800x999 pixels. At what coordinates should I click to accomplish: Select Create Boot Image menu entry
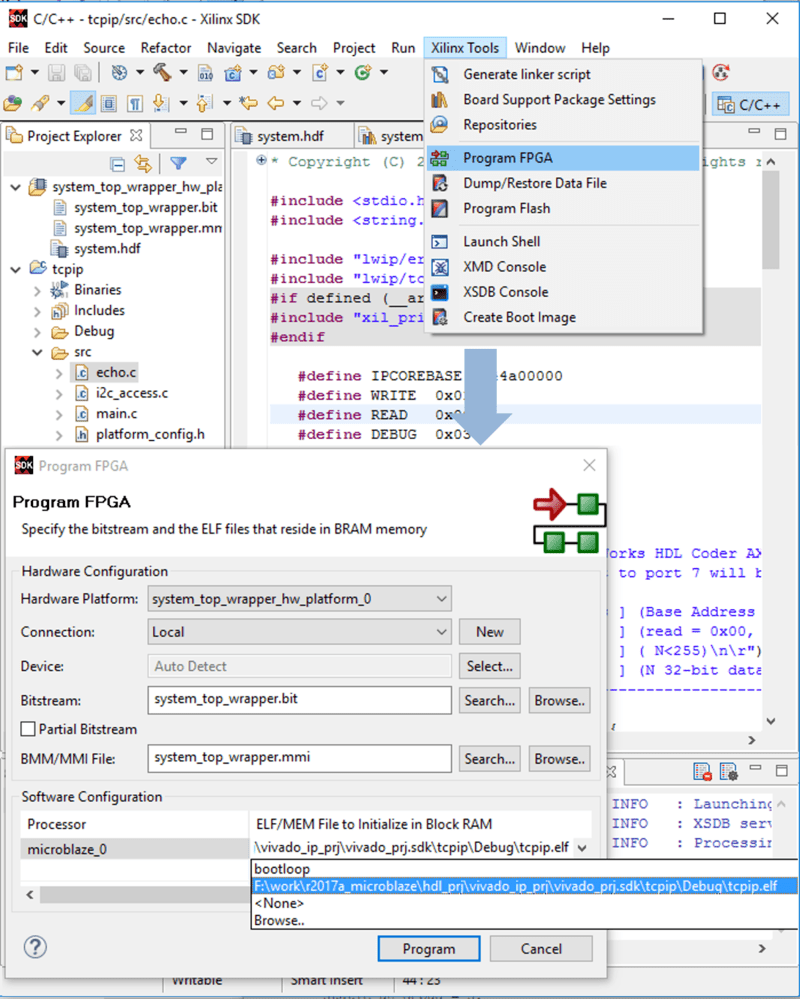(564, 317)
